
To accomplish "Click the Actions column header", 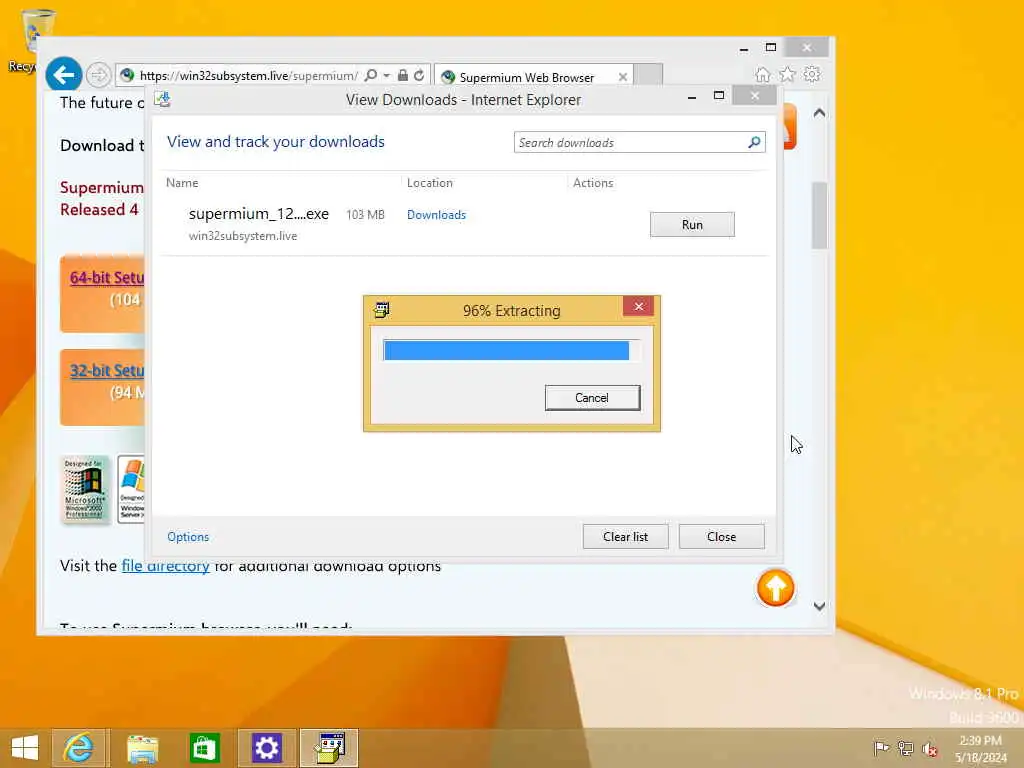I will point(593,183).
